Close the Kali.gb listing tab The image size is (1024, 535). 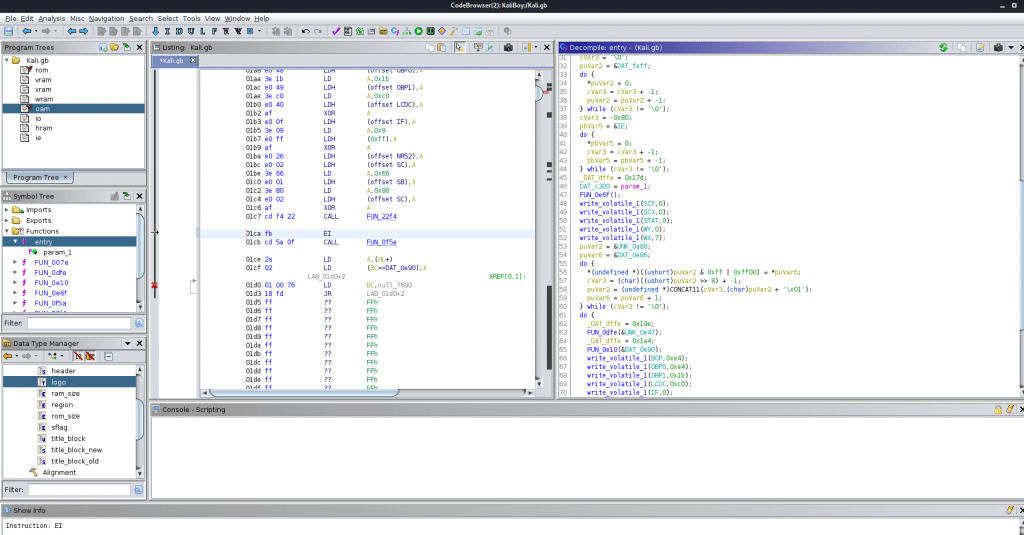click(x=193, y=60)
